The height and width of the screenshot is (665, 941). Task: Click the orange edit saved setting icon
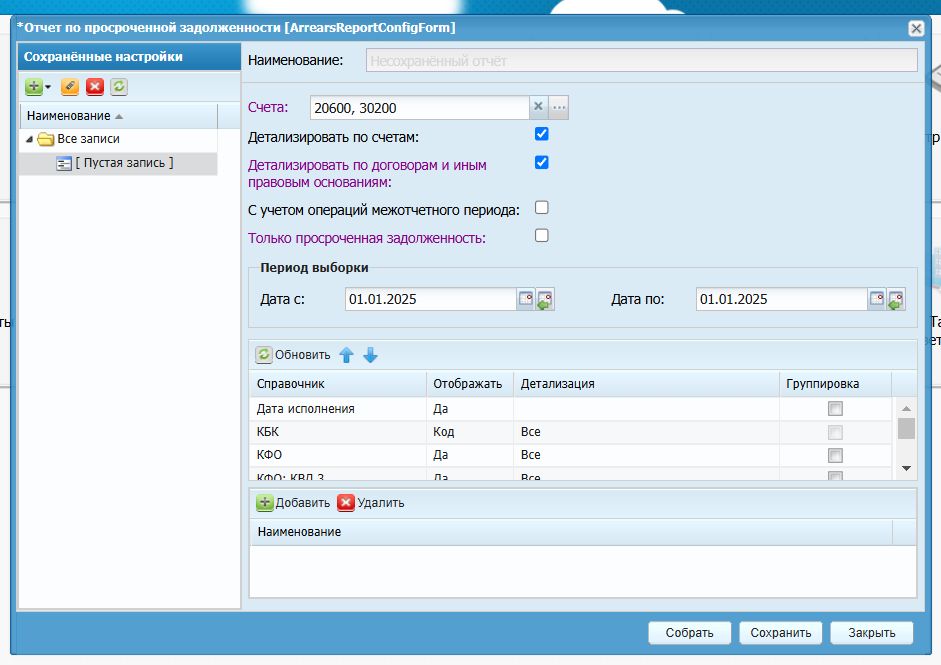[70, 86]
